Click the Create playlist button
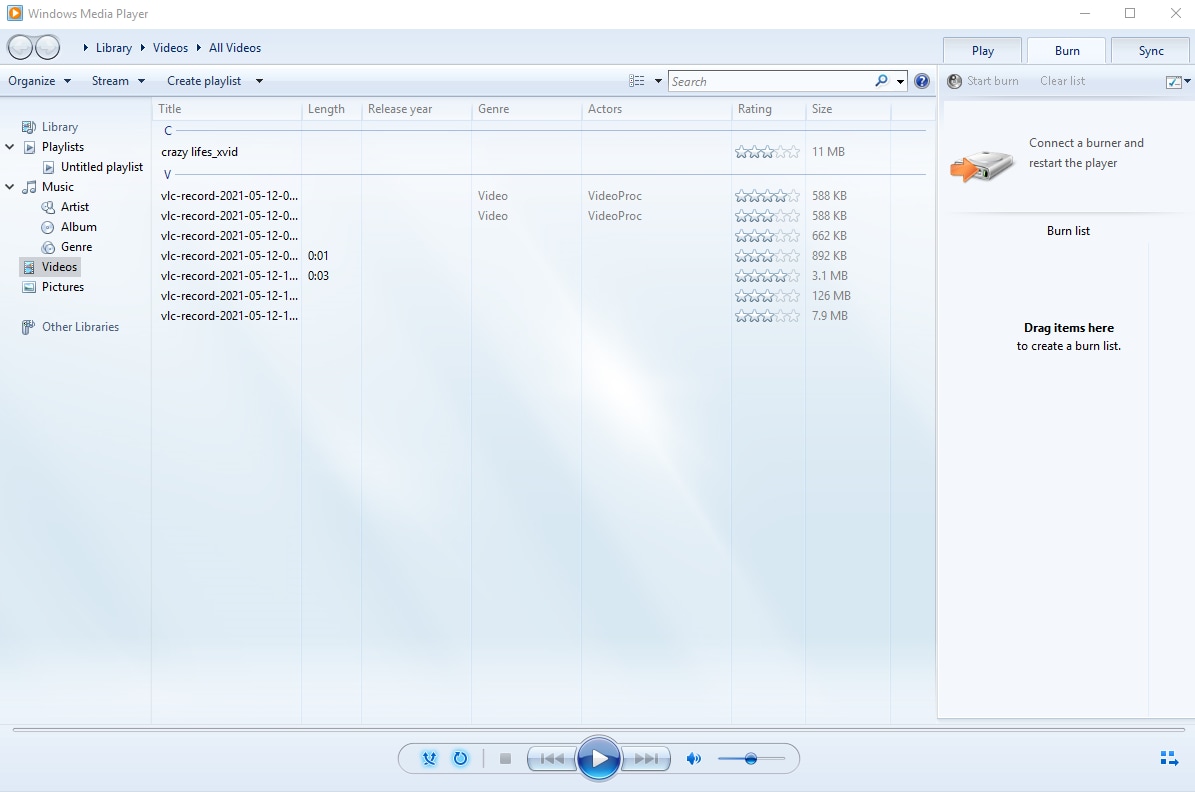 pos(204,81)
